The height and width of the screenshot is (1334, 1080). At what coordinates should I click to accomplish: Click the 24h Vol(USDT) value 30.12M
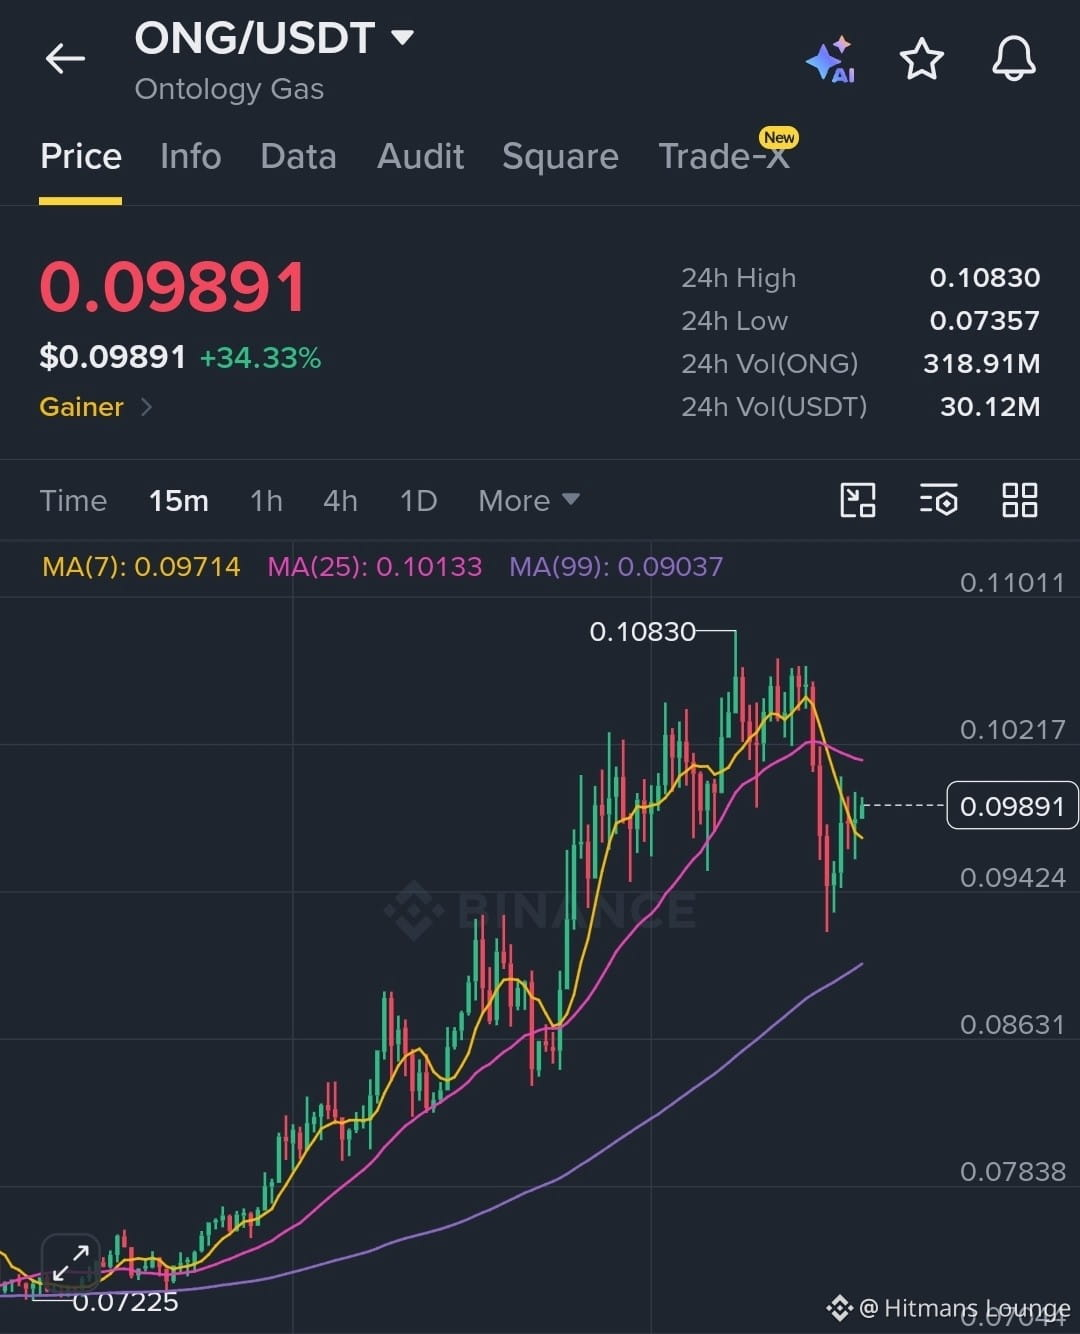click(990, 407)
